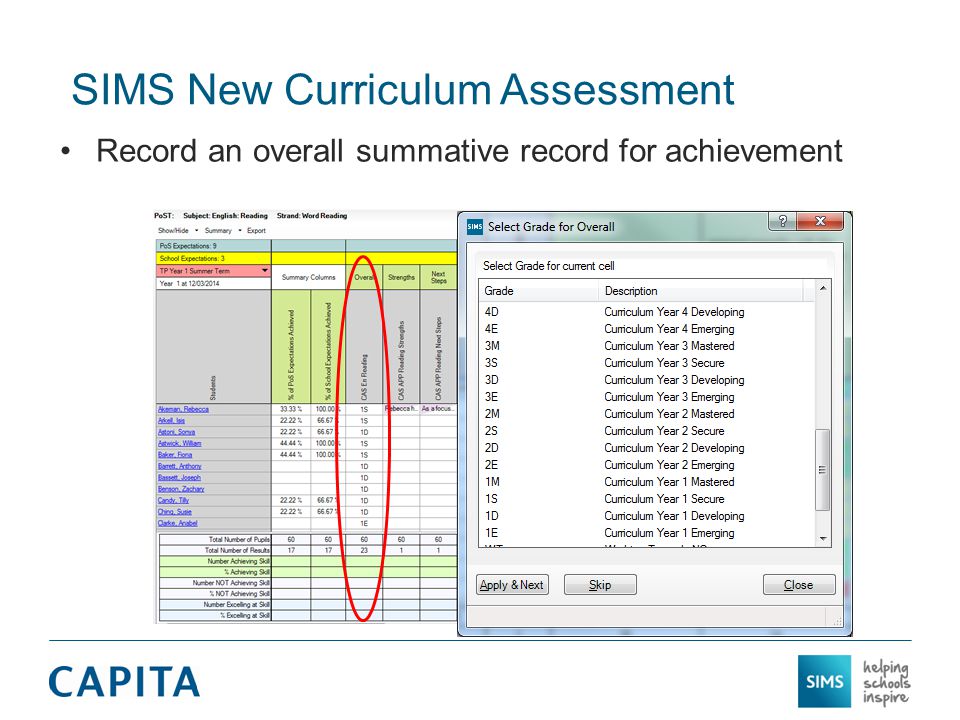This screenshot has height=720, width=960.
Task: Click the scroll down arrow in grade list
Action: (823, 539)
